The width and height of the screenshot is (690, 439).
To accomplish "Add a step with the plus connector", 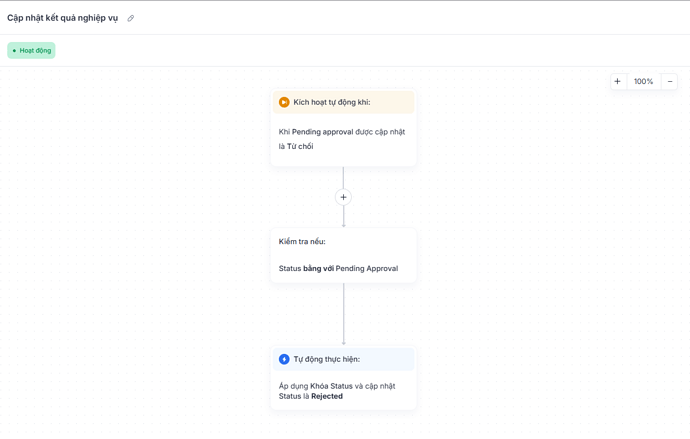I will tap(343, 197).
